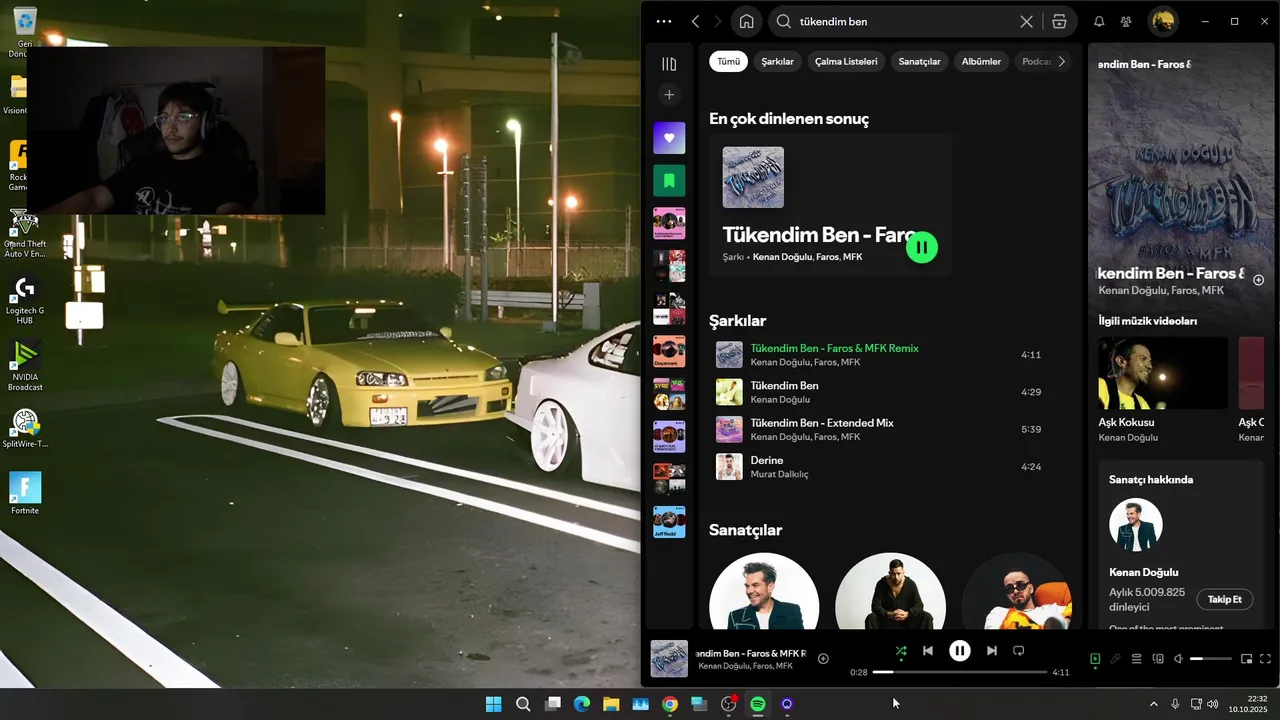
Task: Open lyrics with the microphone icon
Action: [1115, 659]
